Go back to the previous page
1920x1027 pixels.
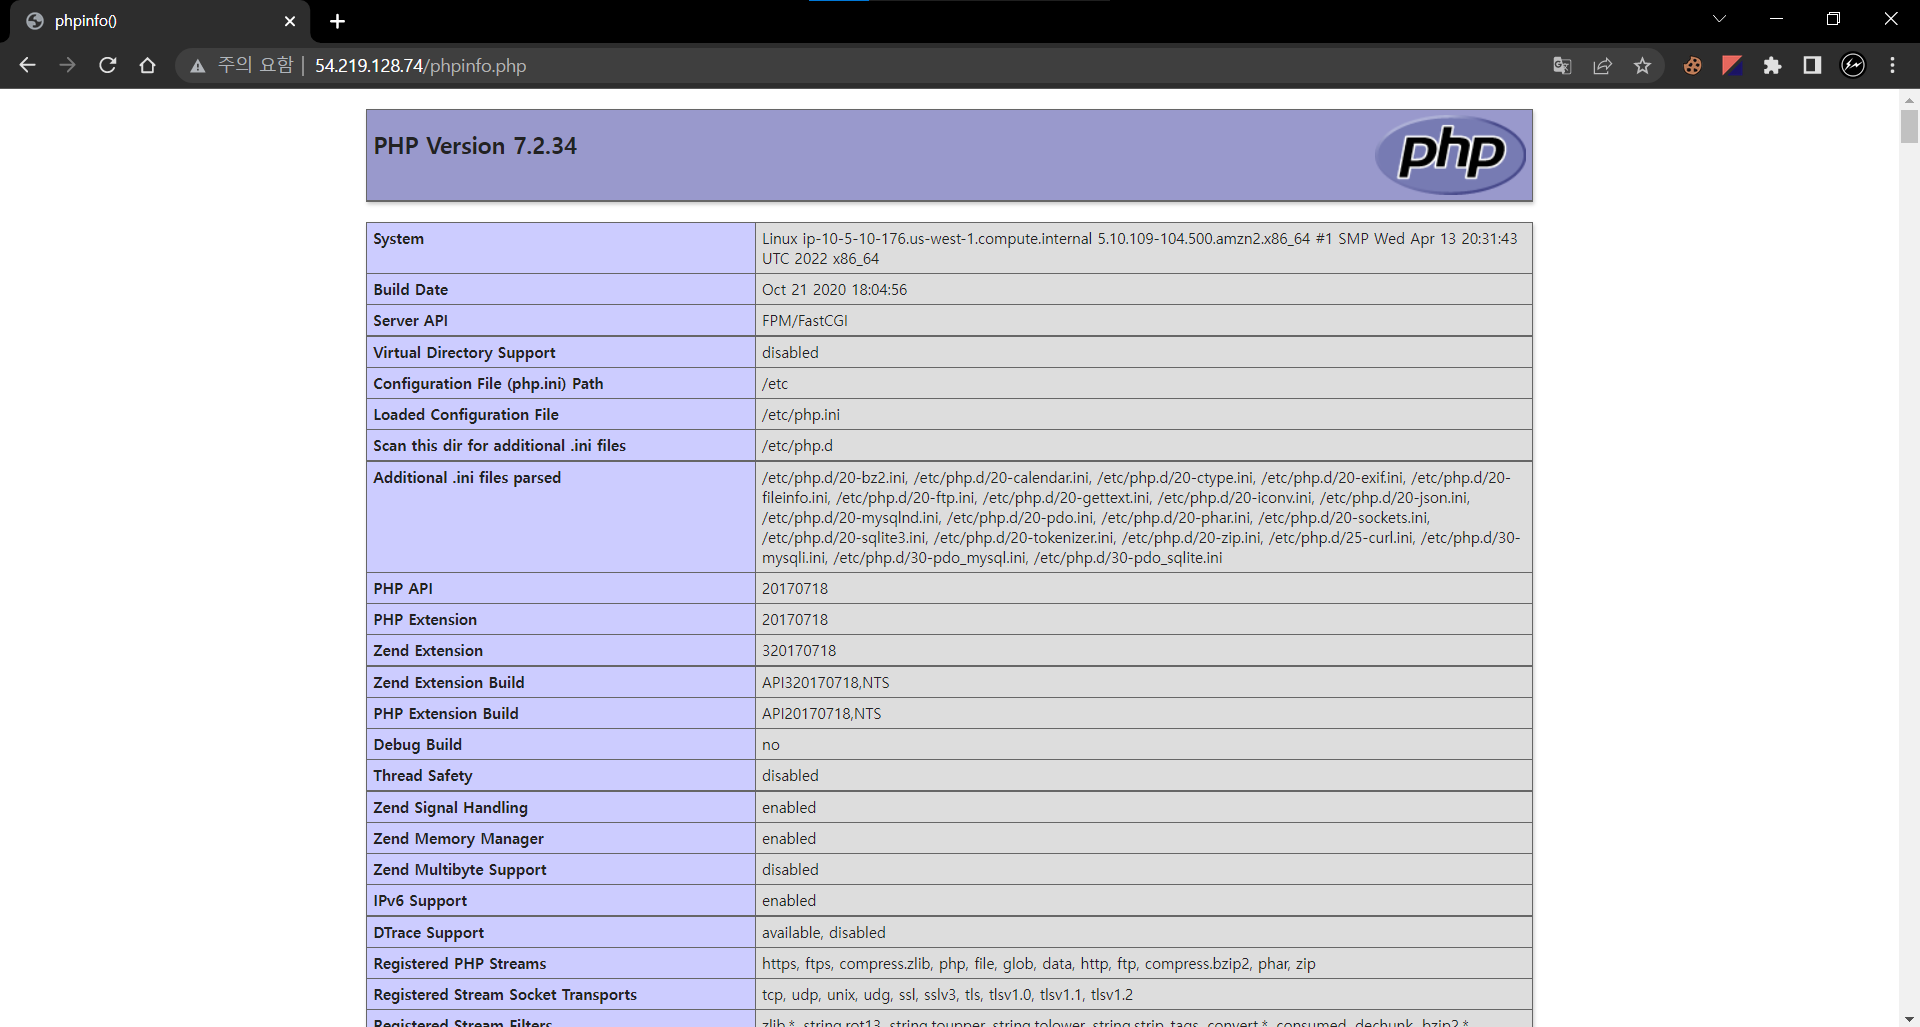pyautogui.click(x=27, y=65)
